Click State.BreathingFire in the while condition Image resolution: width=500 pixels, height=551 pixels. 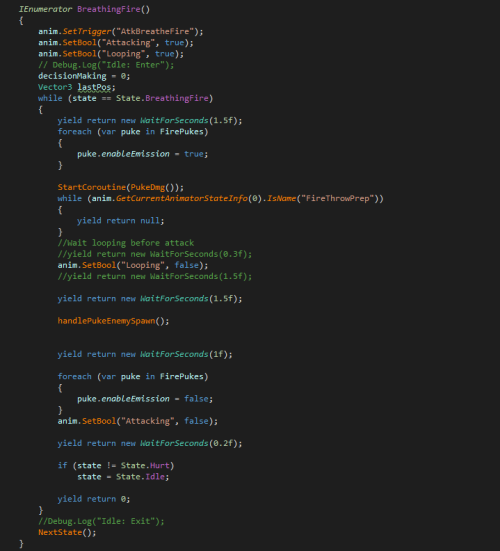click(x=164, y=98)
